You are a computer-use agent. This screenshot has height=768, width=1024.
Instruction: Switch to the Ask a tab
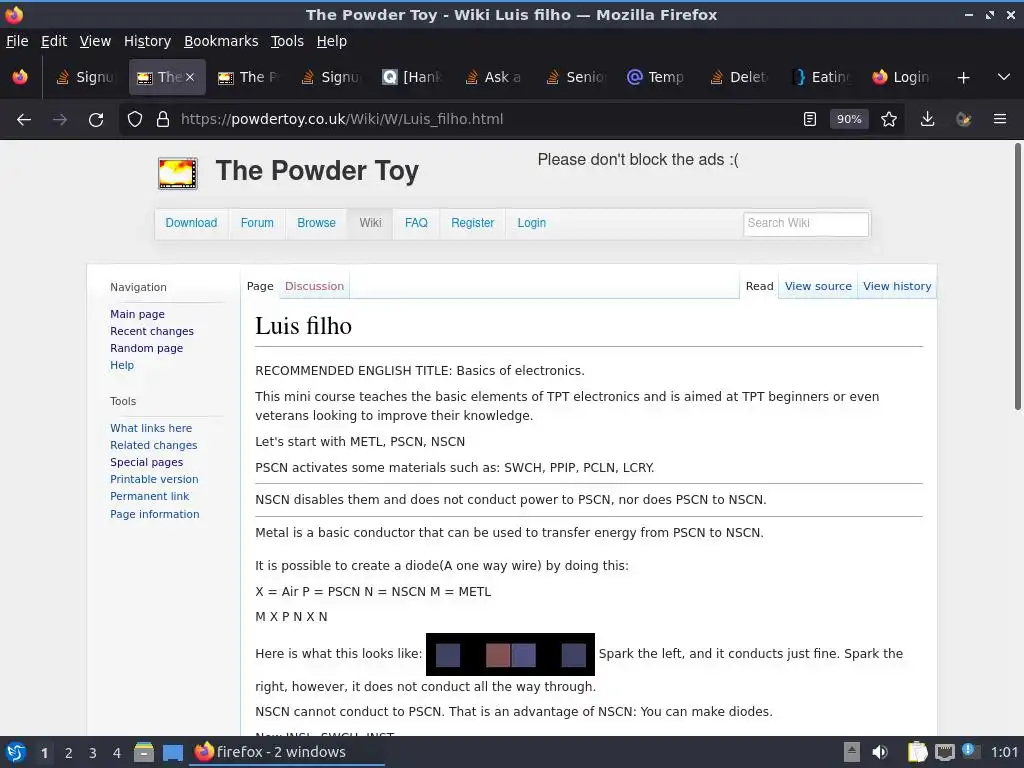[494, 78]
